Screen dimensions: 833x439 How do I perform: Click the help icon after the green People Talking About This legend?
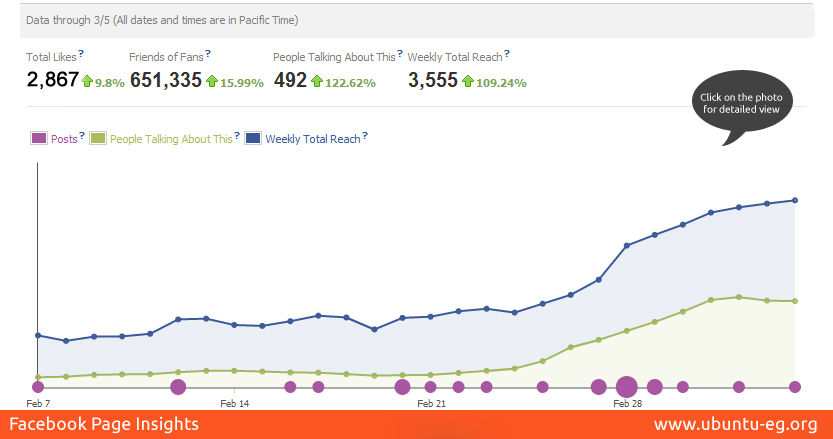click(x=237, y=136)
